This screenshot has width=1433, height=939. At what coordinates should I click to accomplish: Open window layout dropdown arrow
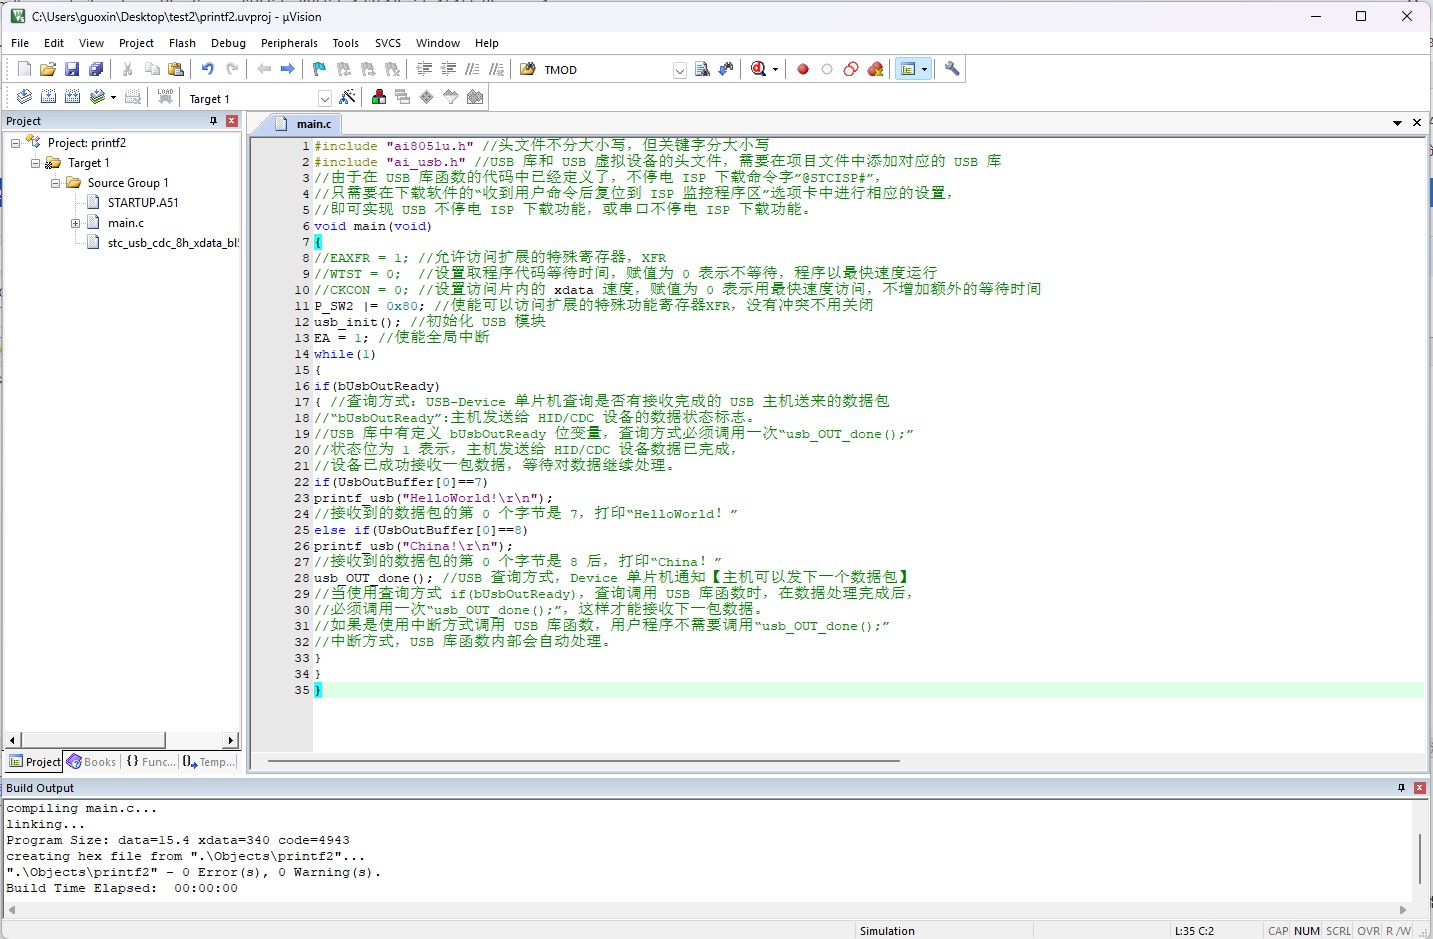[x=925, y=69]
